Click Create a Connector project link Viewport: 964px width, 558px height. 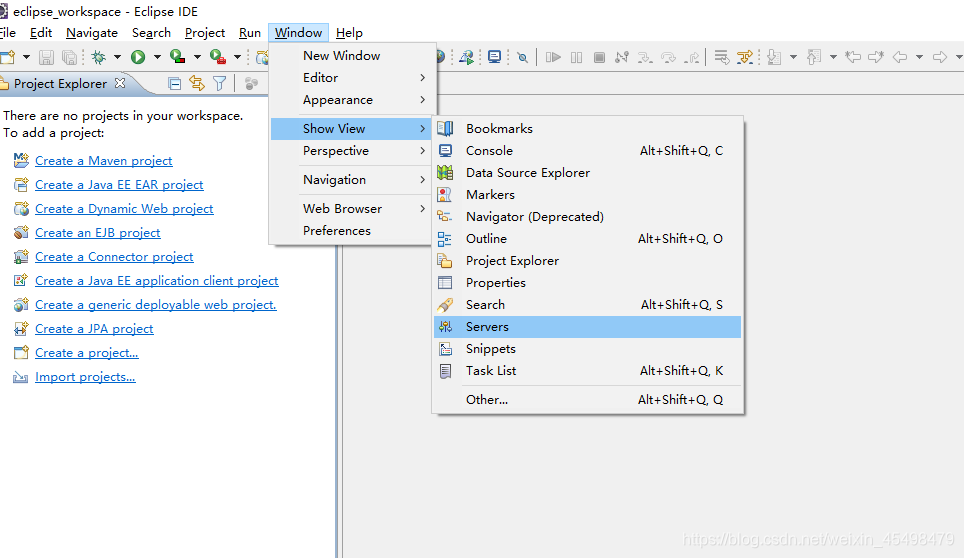click(x=114, y=256)
